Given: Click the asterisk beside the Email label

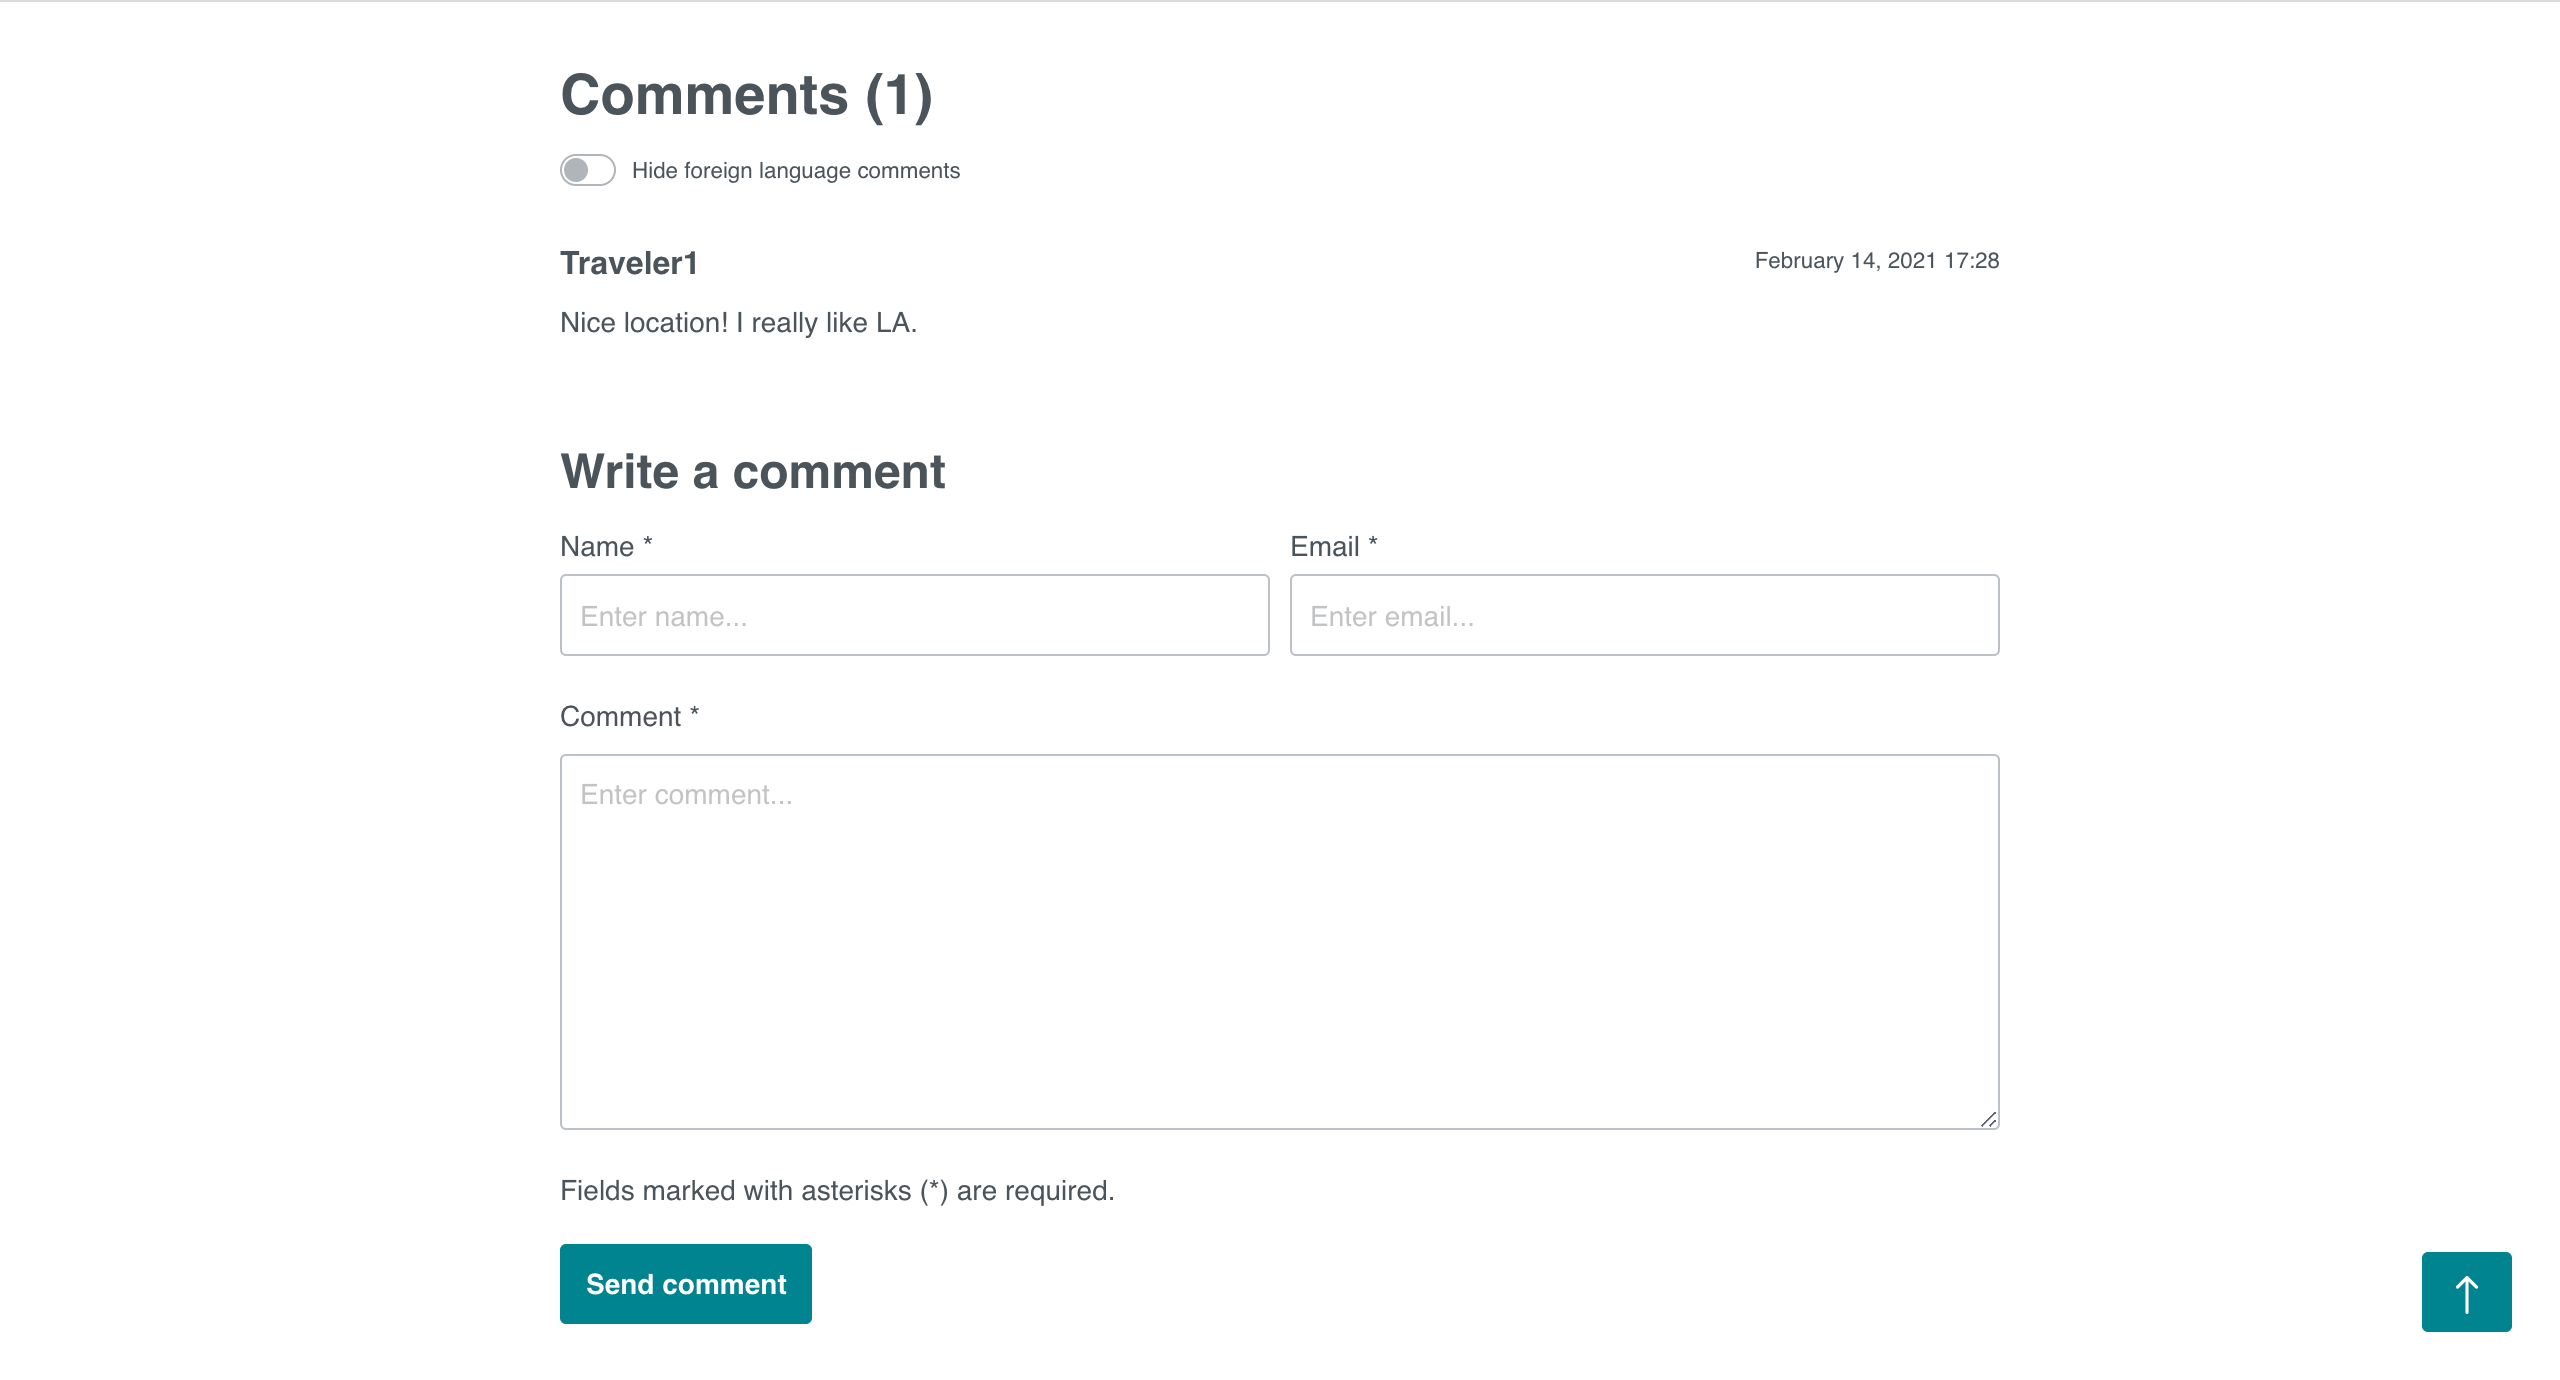Looking at the screenshot, I should click(x=1373, y=543).
